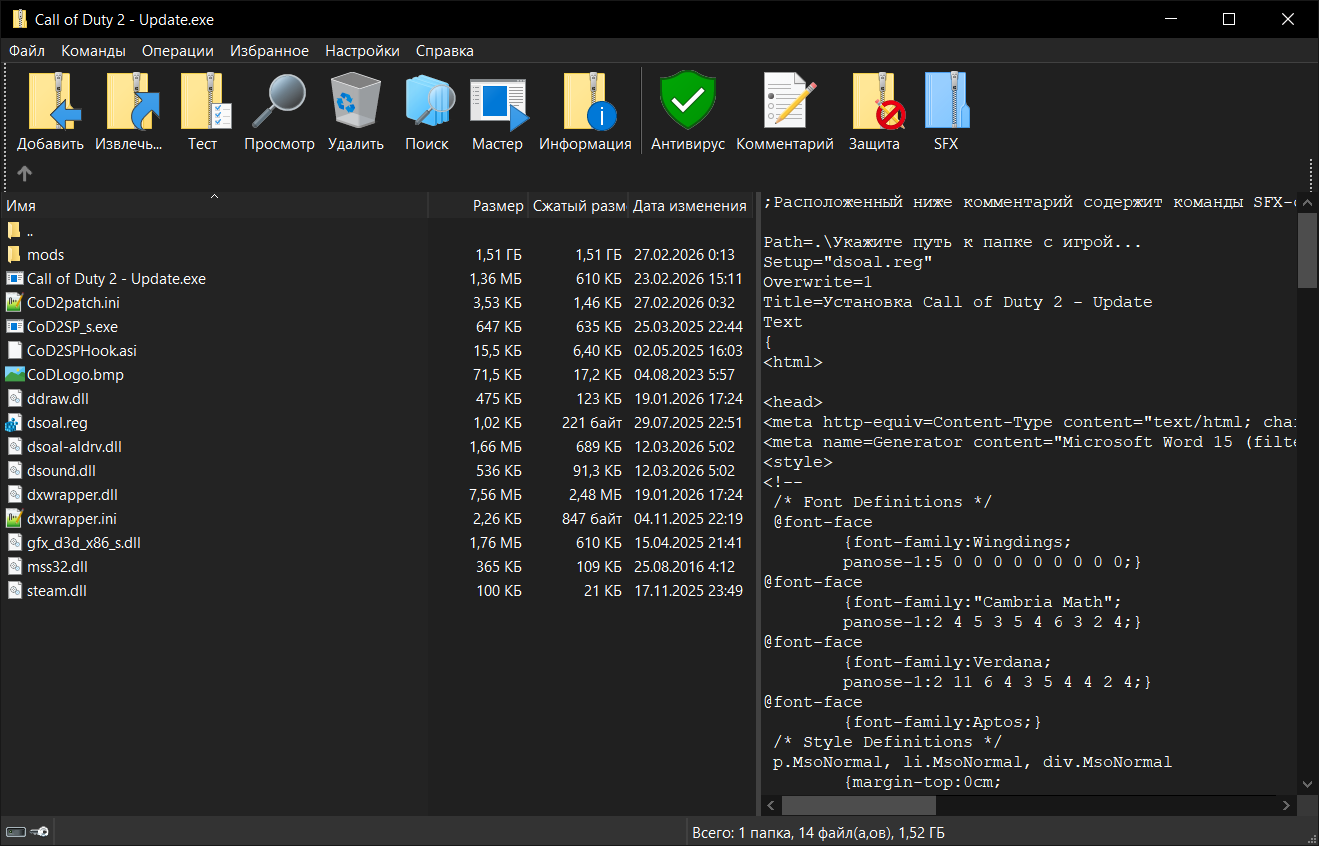Image resolution: width=1319 pixels, height=846 pixels.
Task: Click the Setup="dsoal.reg" comment line
Action: (x=848, y=262)
